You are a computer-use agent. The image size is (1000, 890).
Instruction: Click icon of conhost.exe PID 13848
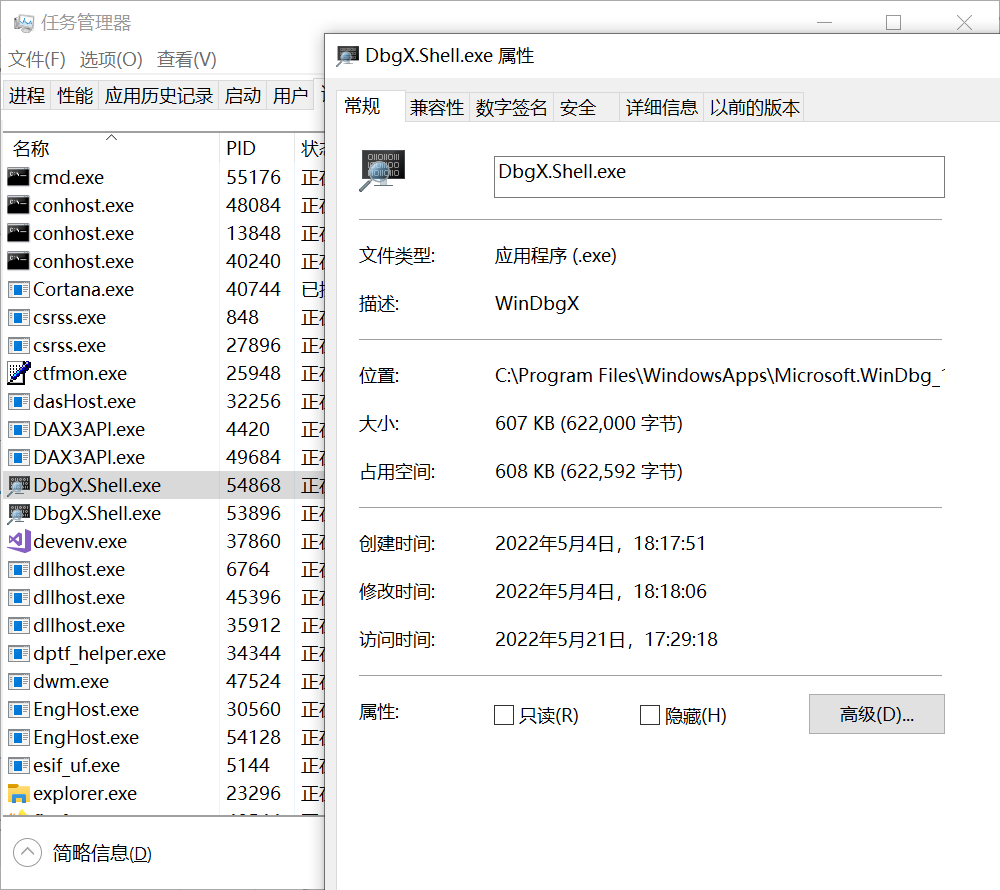tap(18, 233)
